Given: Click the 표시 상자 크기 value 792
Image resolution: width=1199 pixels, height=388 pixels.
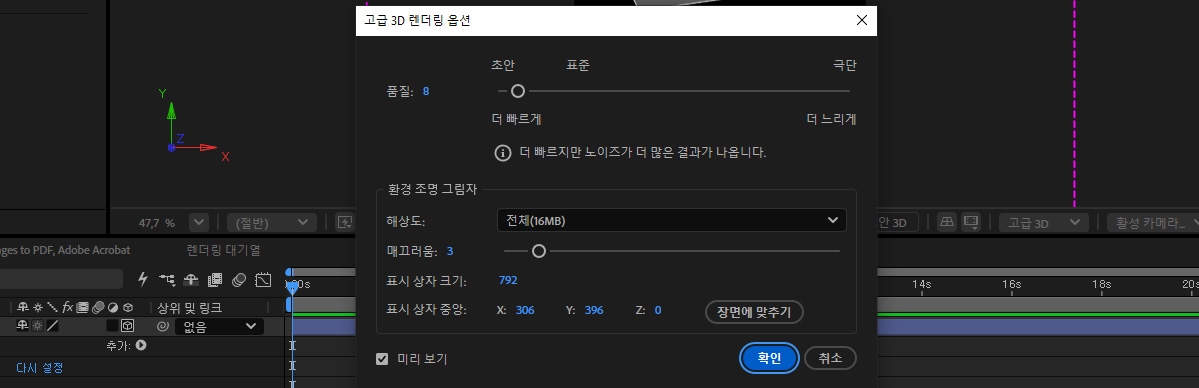Looking at the screenshot, I should [508, 281].
